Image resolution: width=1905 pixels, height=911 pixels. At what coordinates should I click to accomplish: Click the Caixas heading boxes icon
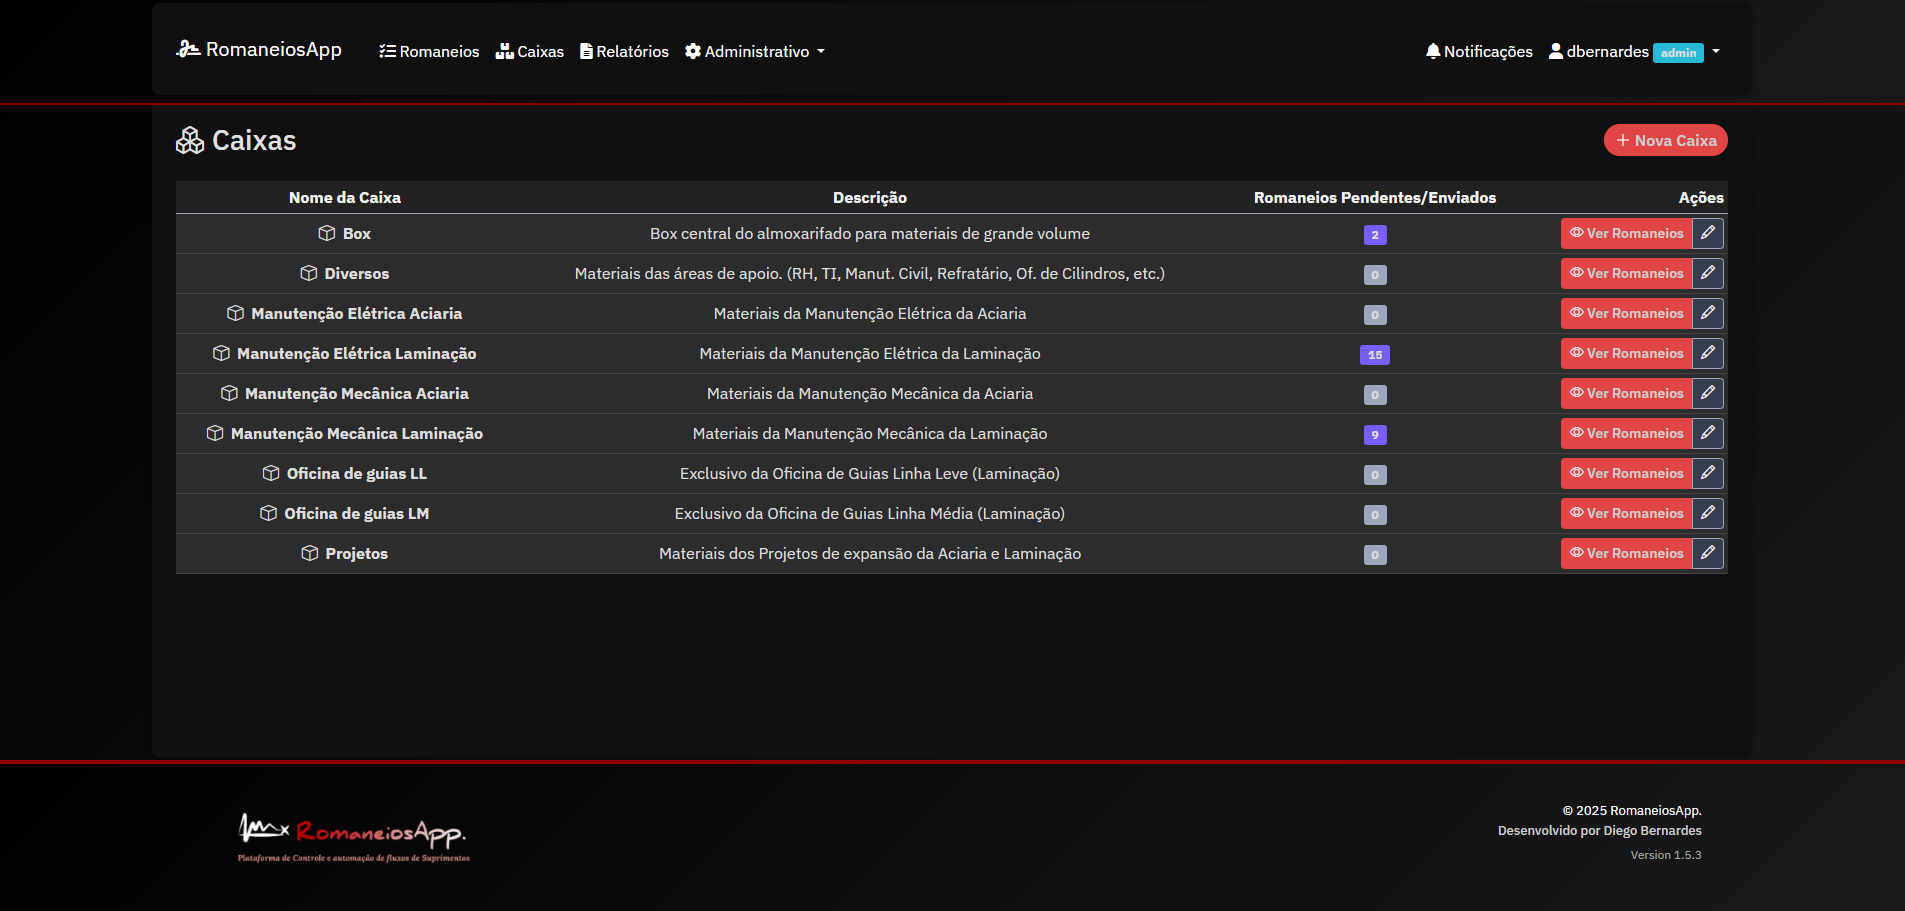tap(189, 140)
